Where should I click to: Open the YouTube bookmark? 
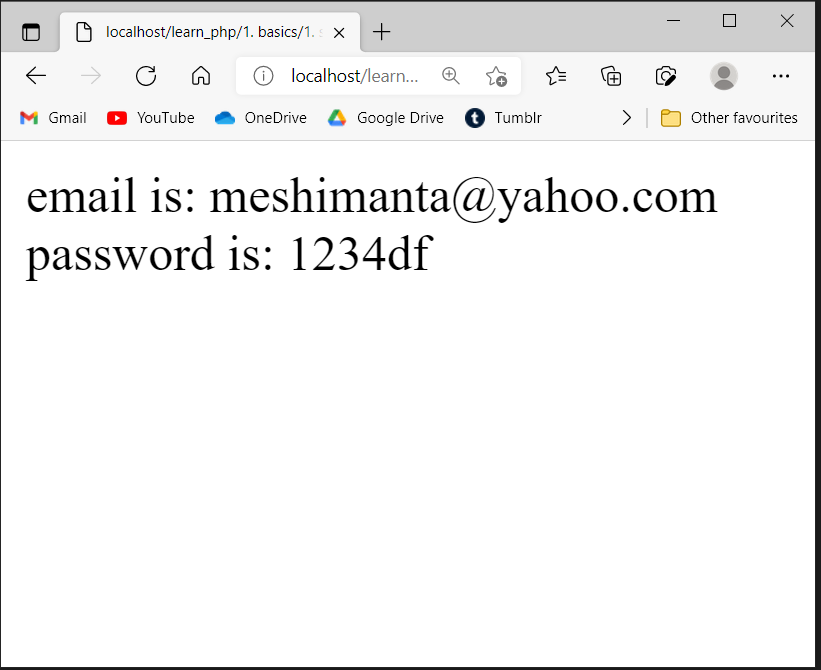tap(151, 118)
